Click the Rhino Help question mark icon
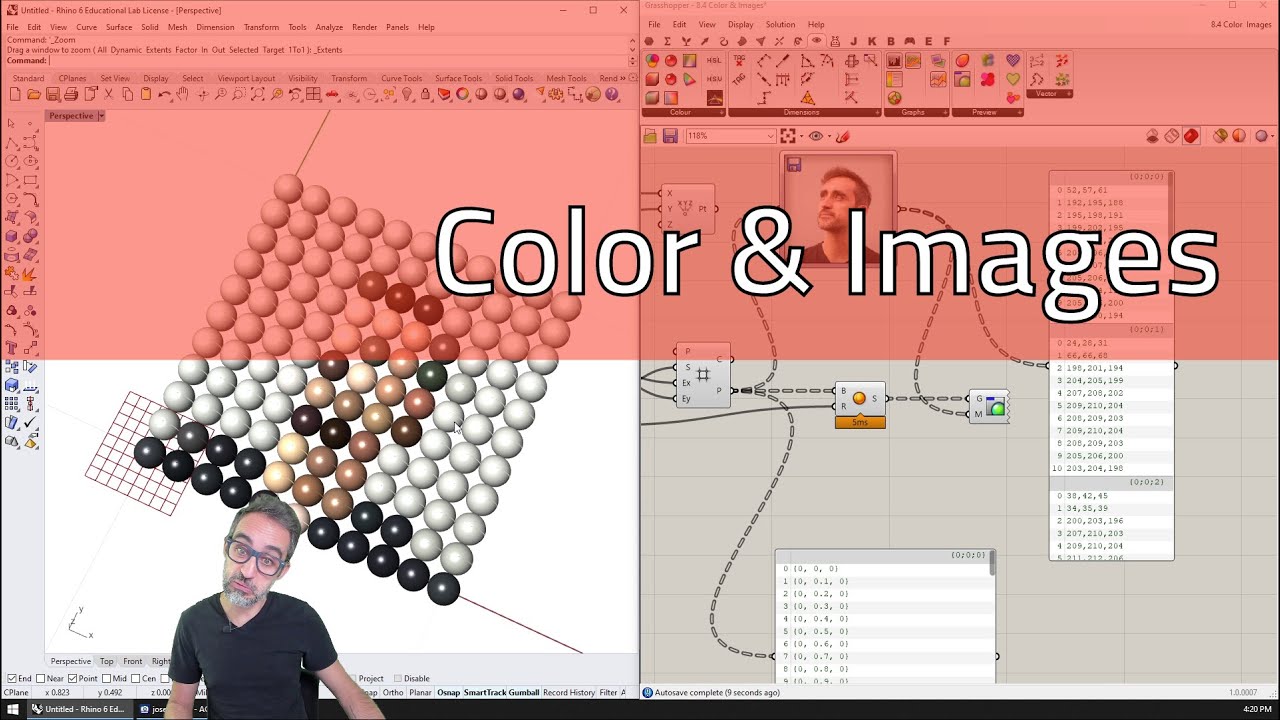Image resolution: width=1280 pixels, height=720 pixels. click(611, 94)
